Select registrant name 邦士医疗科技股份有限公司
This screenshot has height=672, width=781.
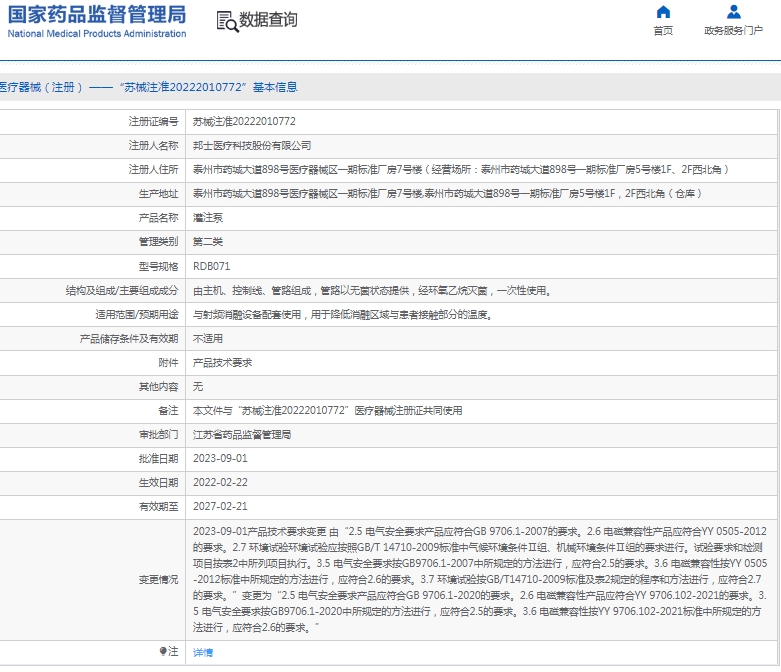[x=252, y=145]
